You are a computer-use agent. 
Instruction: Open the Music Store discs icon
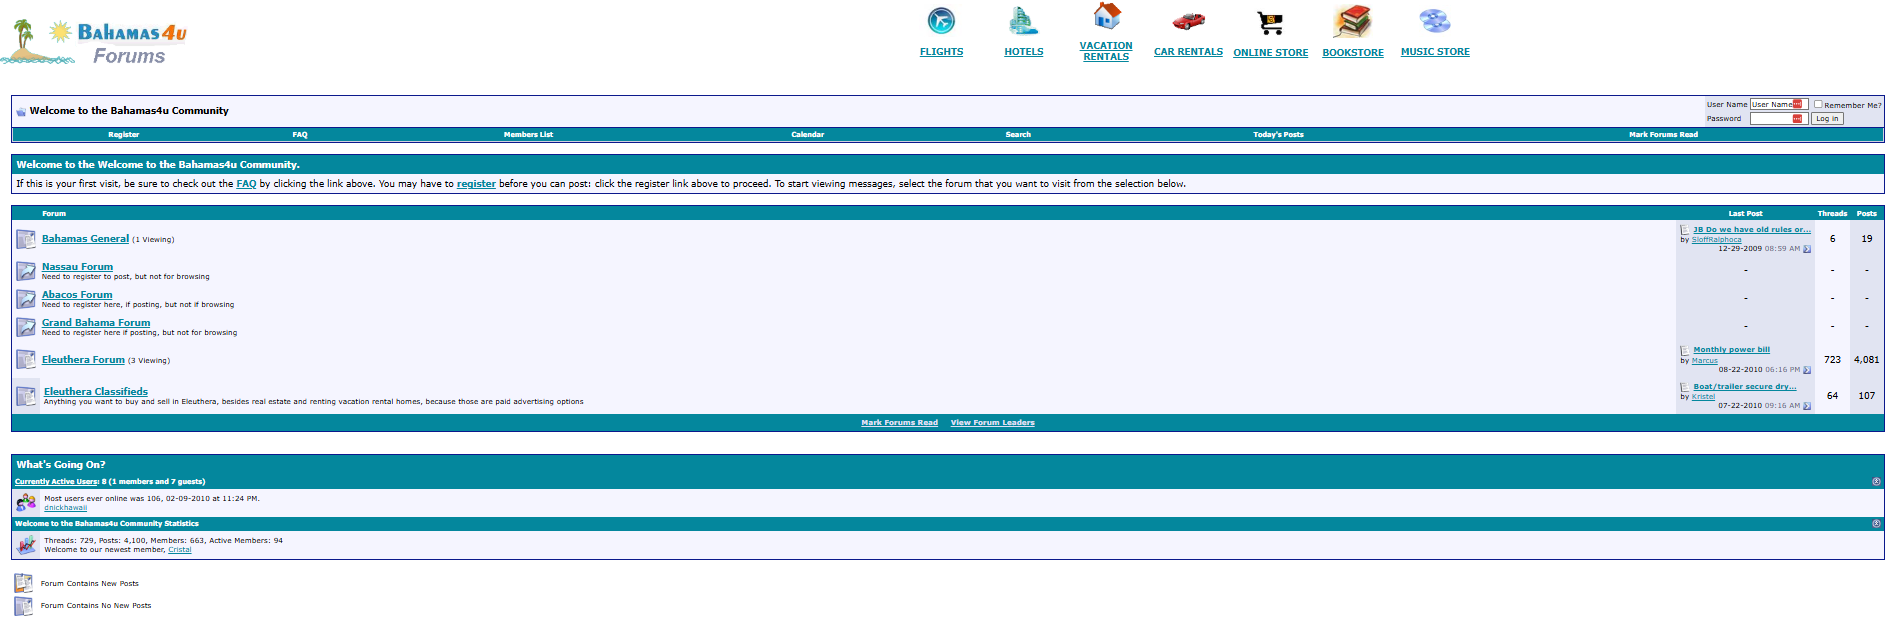(1434, 21)
